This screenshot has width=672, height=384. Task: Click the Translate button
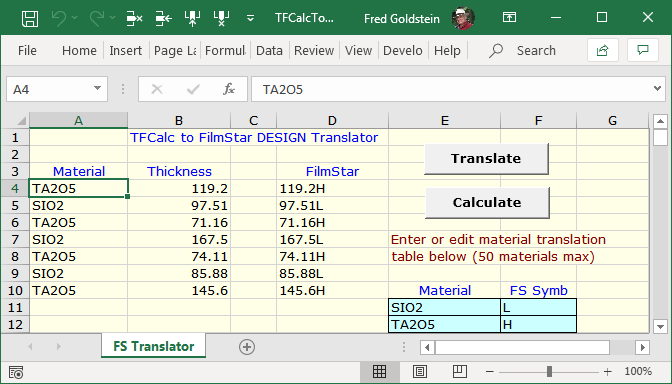[x=486, y=159]
